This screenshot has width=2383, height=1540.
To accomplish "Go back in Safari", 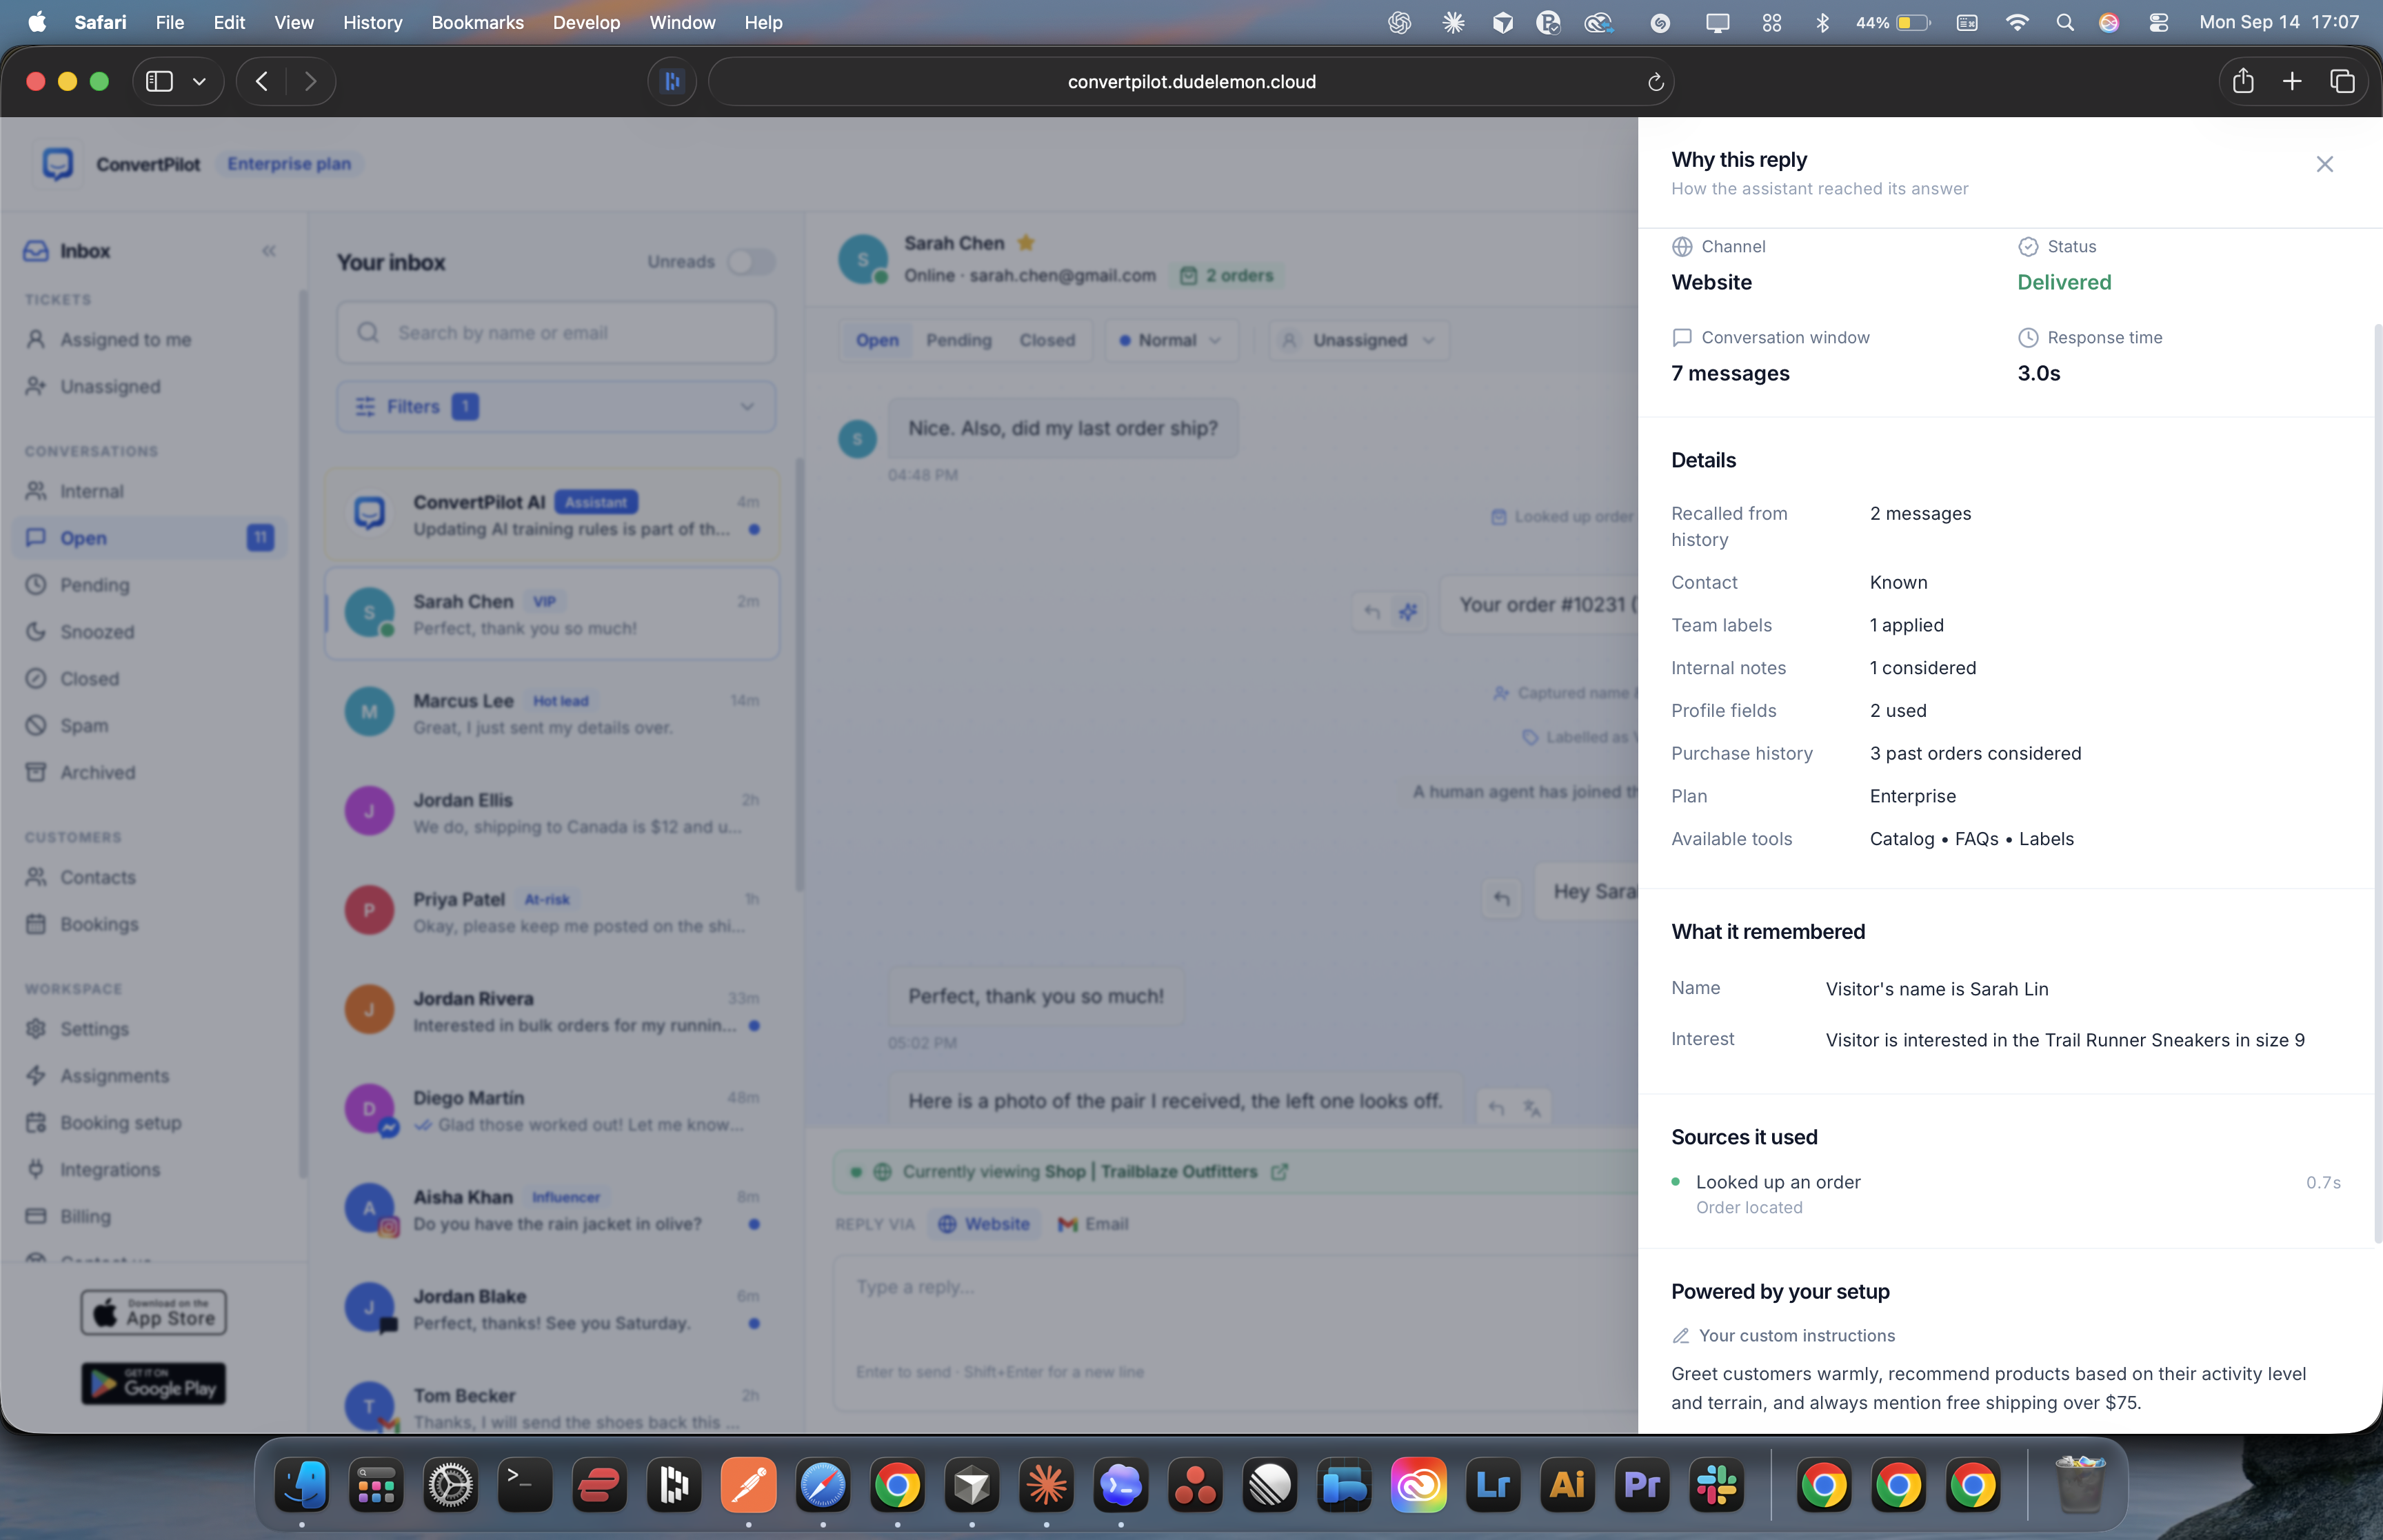I will coord(262,82).
